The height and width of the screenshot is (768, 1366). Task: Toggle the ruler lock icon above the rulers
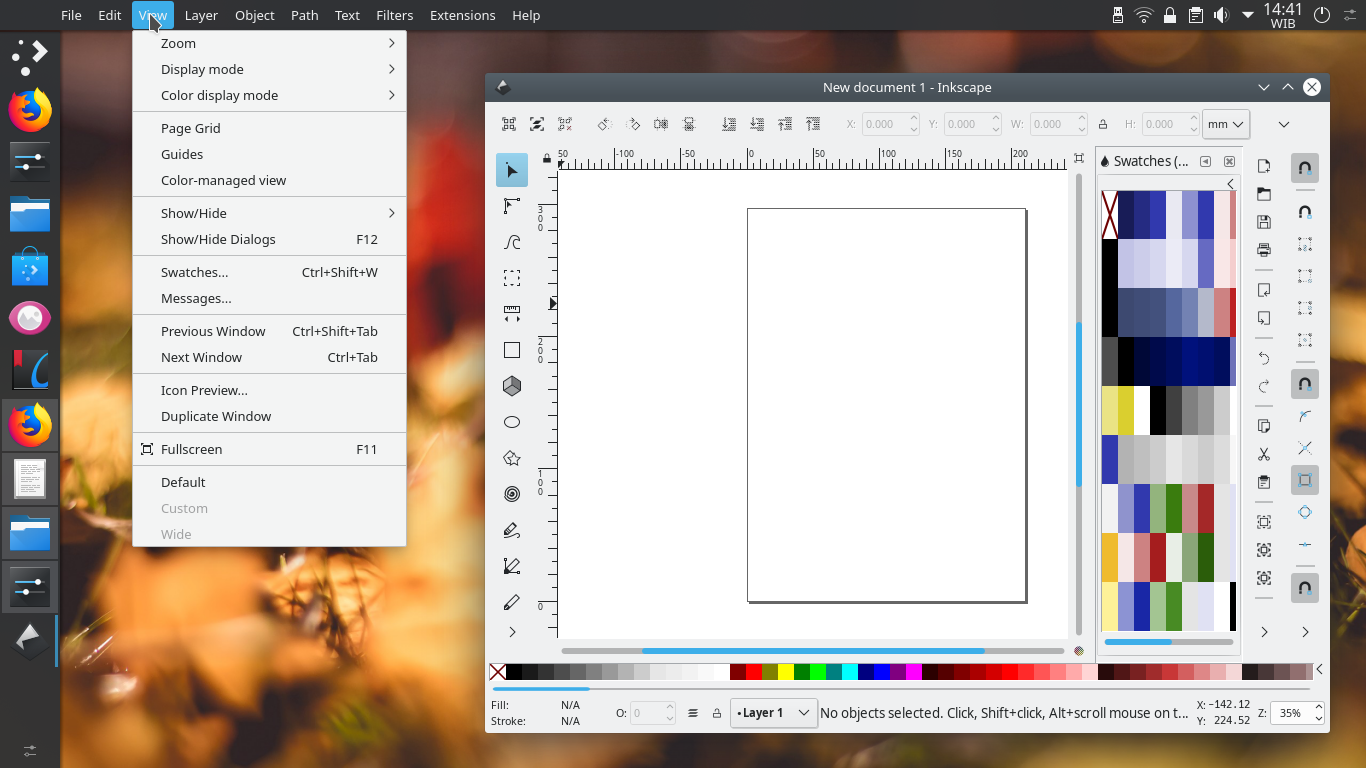tap(546, 158)
